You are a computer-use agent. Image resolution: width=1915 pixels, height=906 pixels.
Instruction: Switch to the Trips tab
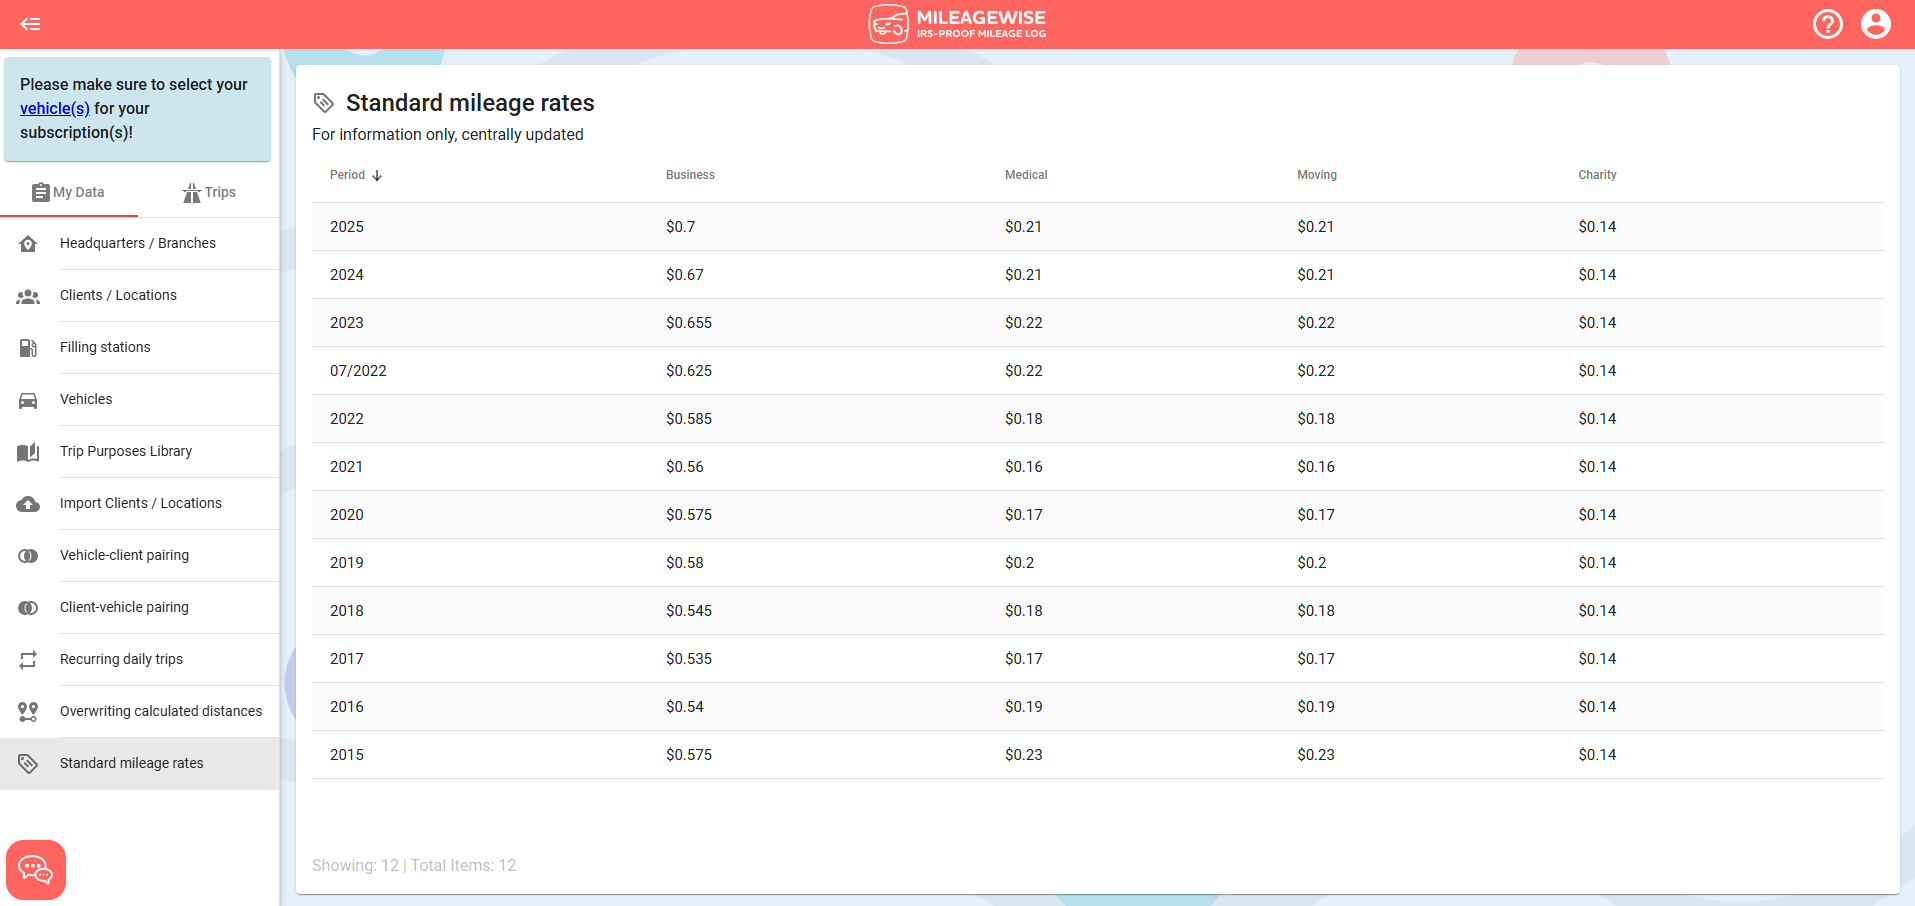tap(209, 192)
